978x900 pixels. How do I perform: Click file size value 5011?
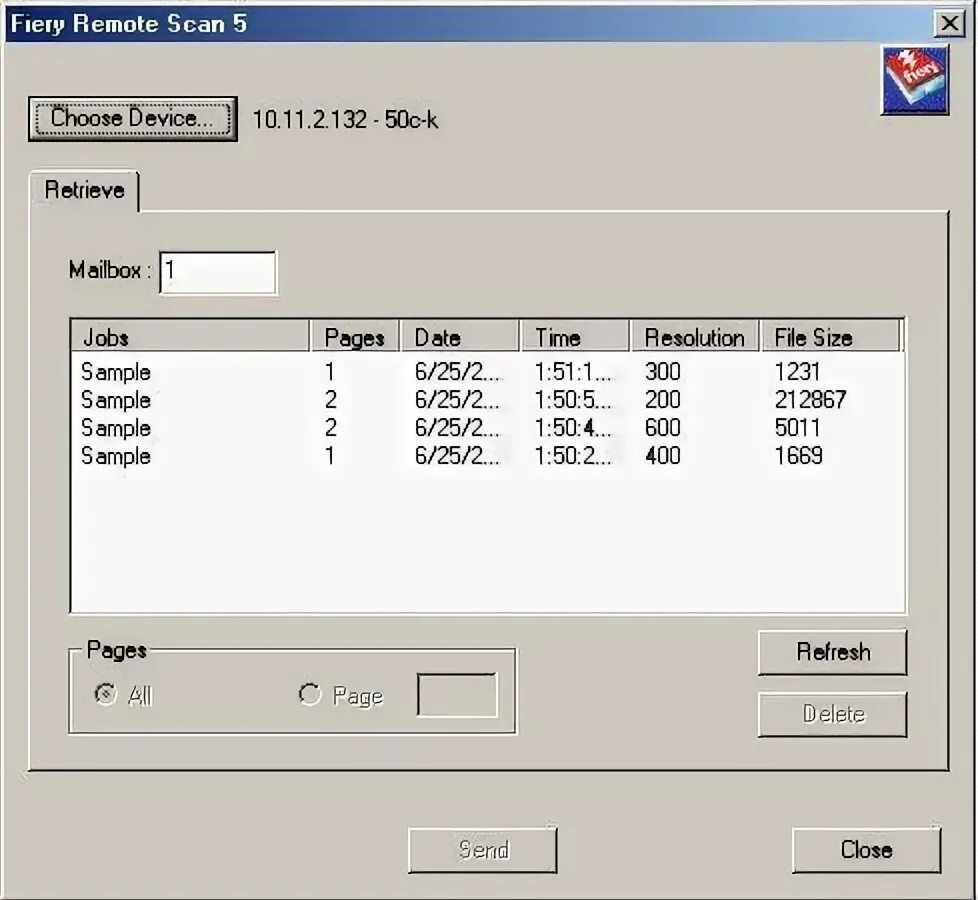[797, 427]
